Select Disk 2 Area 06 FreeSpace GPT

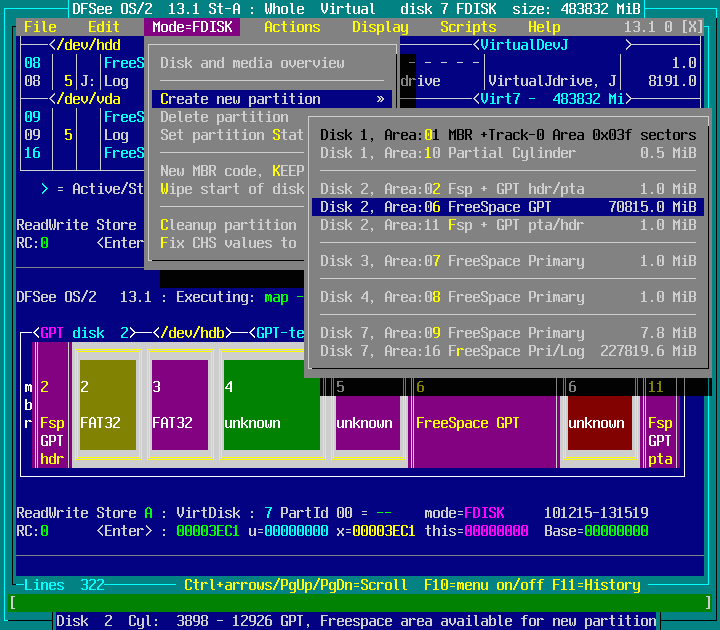coord(508,207)
